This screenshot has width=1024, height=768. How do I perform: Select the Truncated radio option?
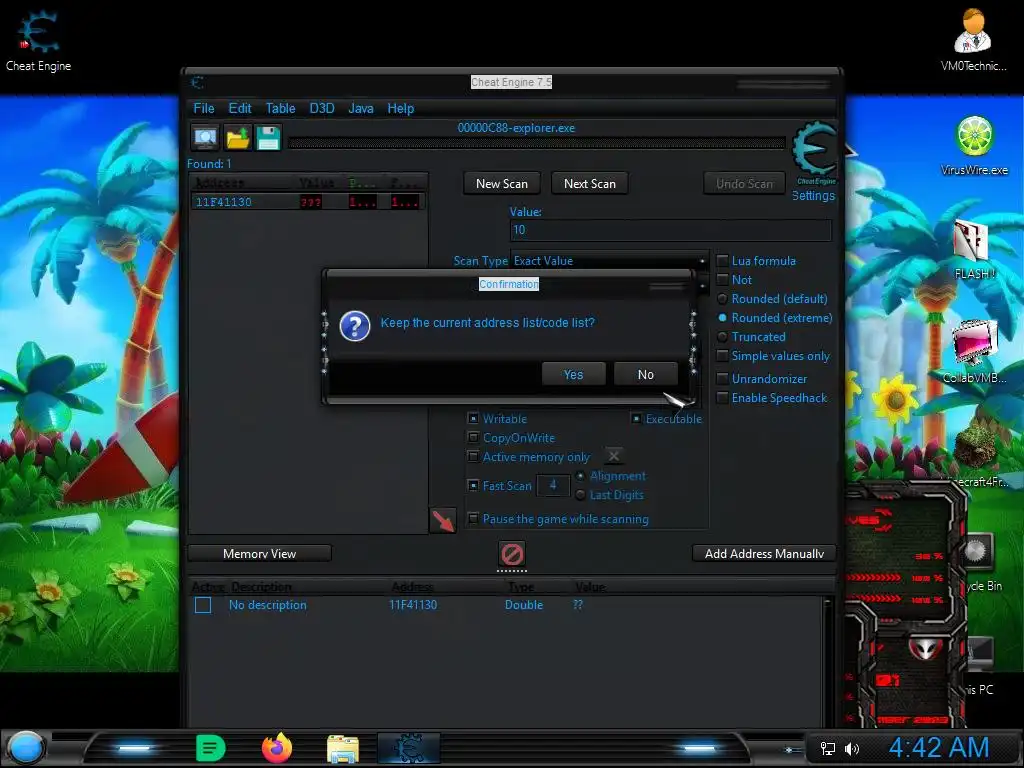(x=722, y=337)
